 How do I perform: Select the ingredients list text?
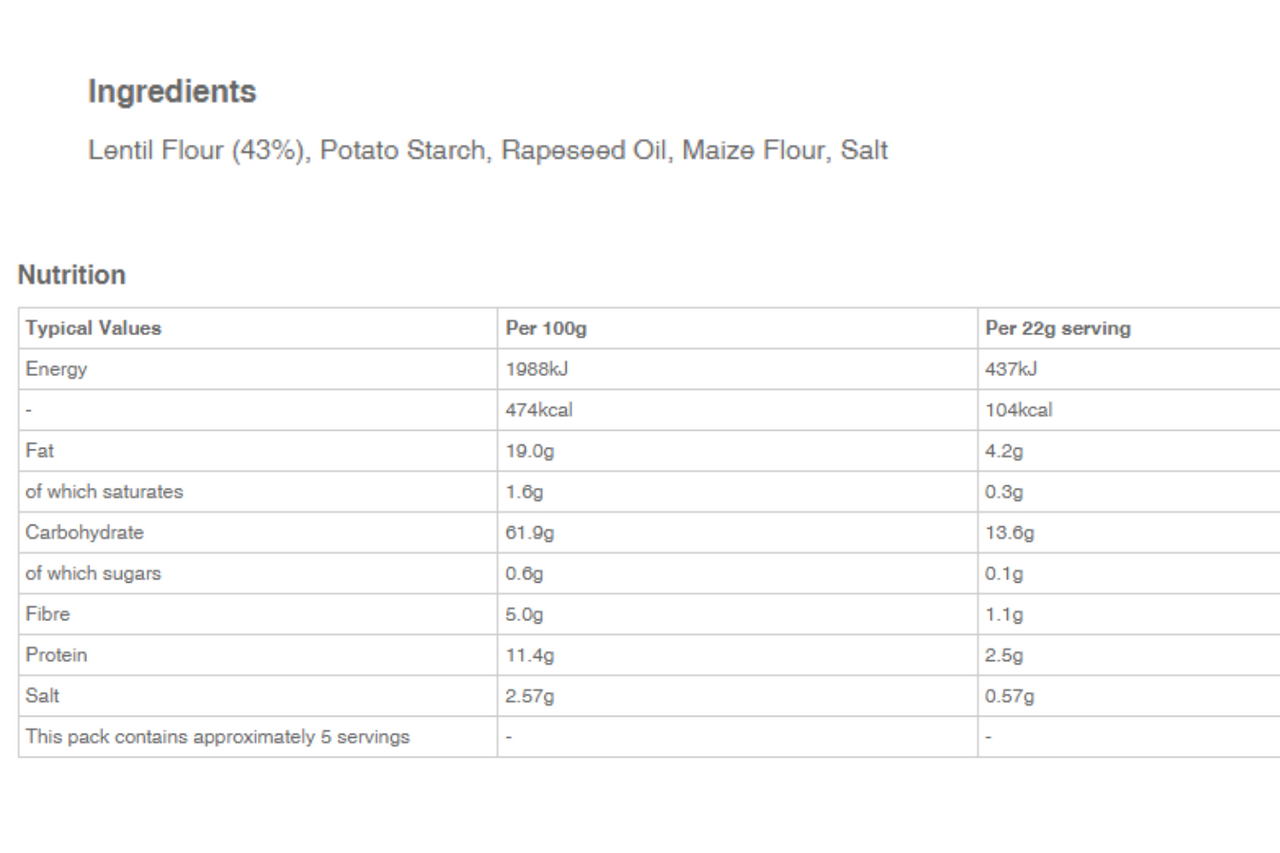(x=488, y=151)
